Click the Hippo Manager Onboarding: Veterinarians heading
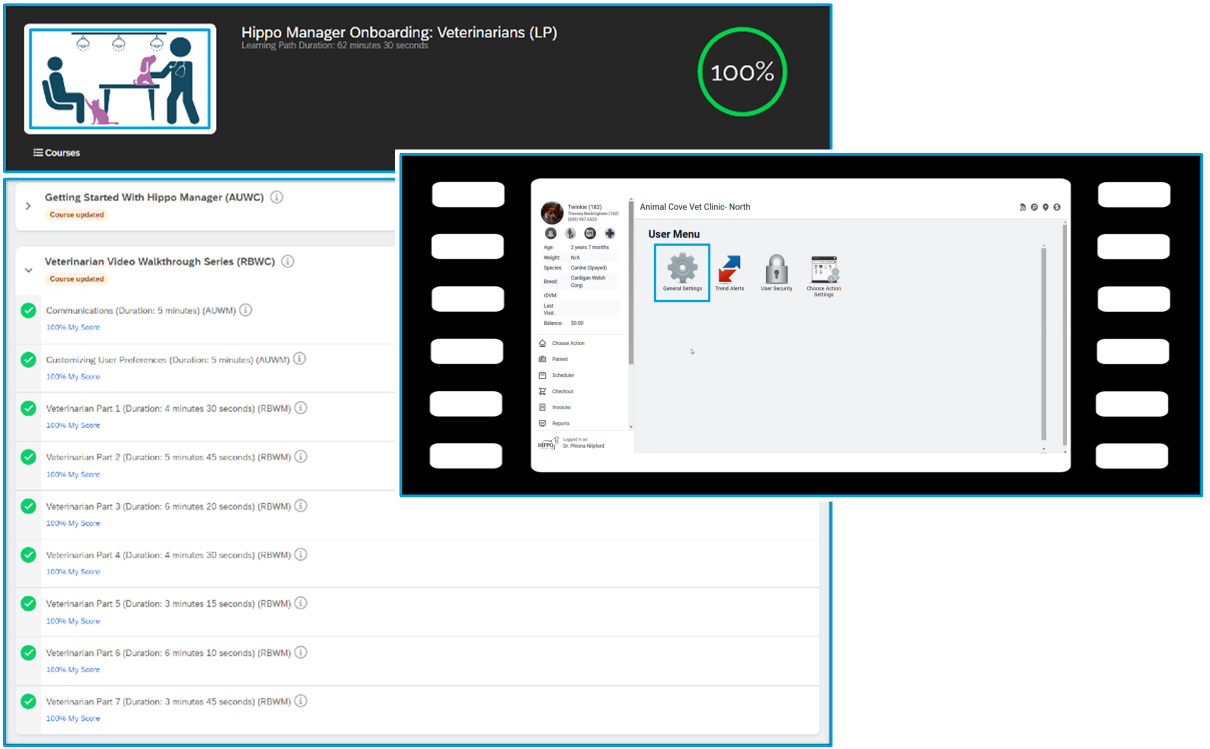Viewport: 1210px width, 749px height. 399,33
